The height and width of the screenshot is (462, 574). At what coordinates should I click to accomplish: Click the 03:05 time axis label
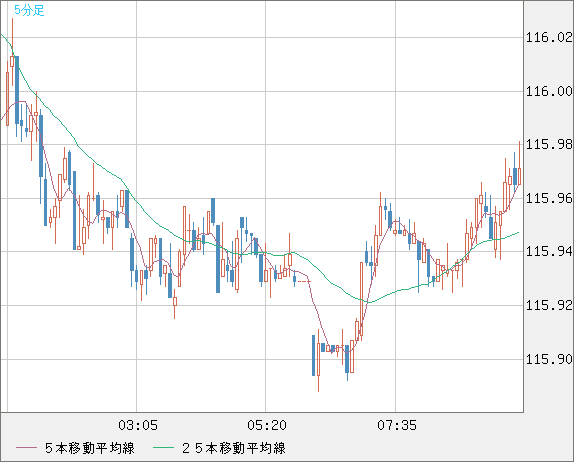coord(138,425)
